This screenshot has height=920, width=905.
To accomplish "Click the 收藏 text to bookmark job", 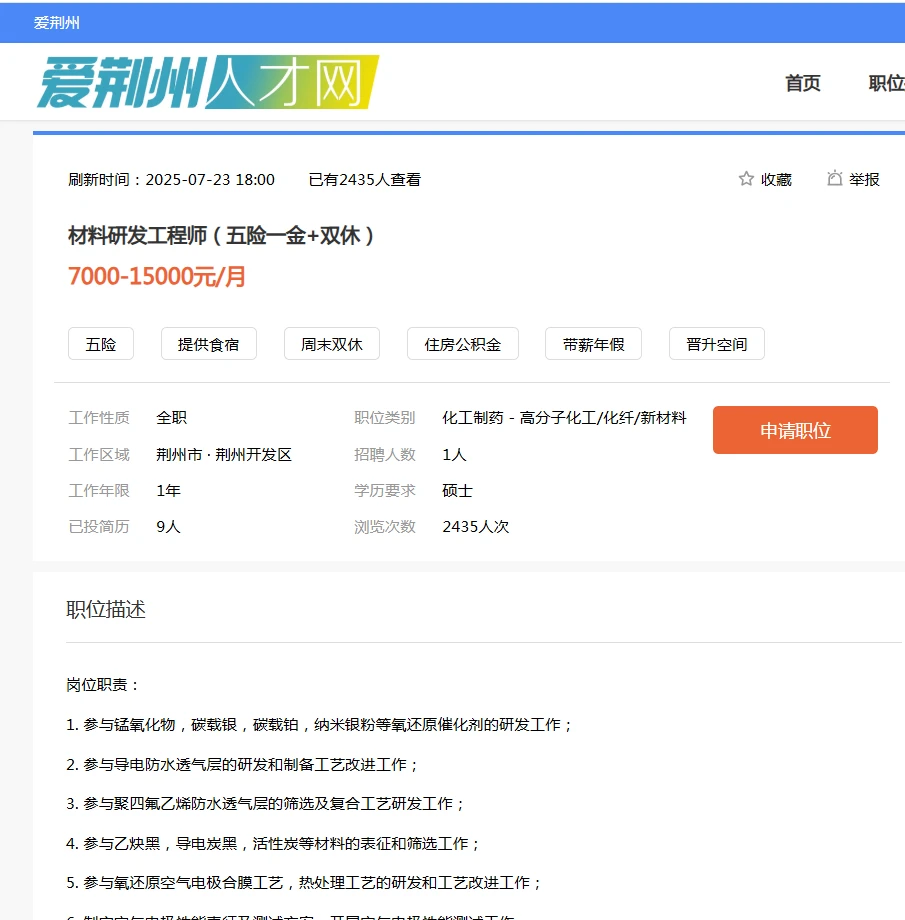I will point(772,179).
